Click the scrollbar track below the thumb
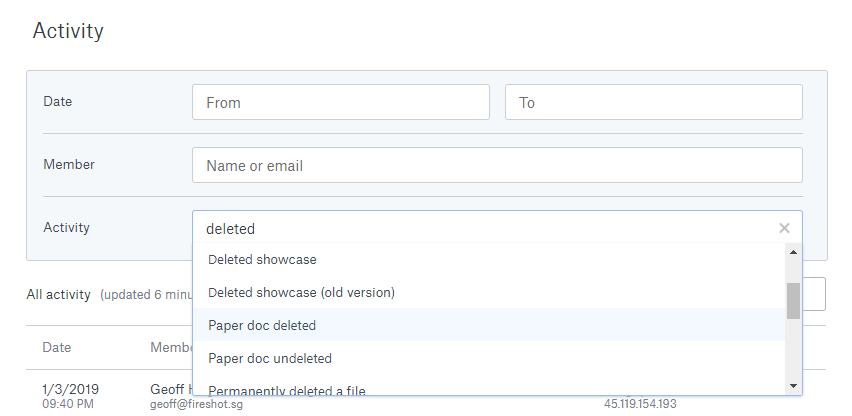This screenshot has width=852, height=416. [793, 350]
